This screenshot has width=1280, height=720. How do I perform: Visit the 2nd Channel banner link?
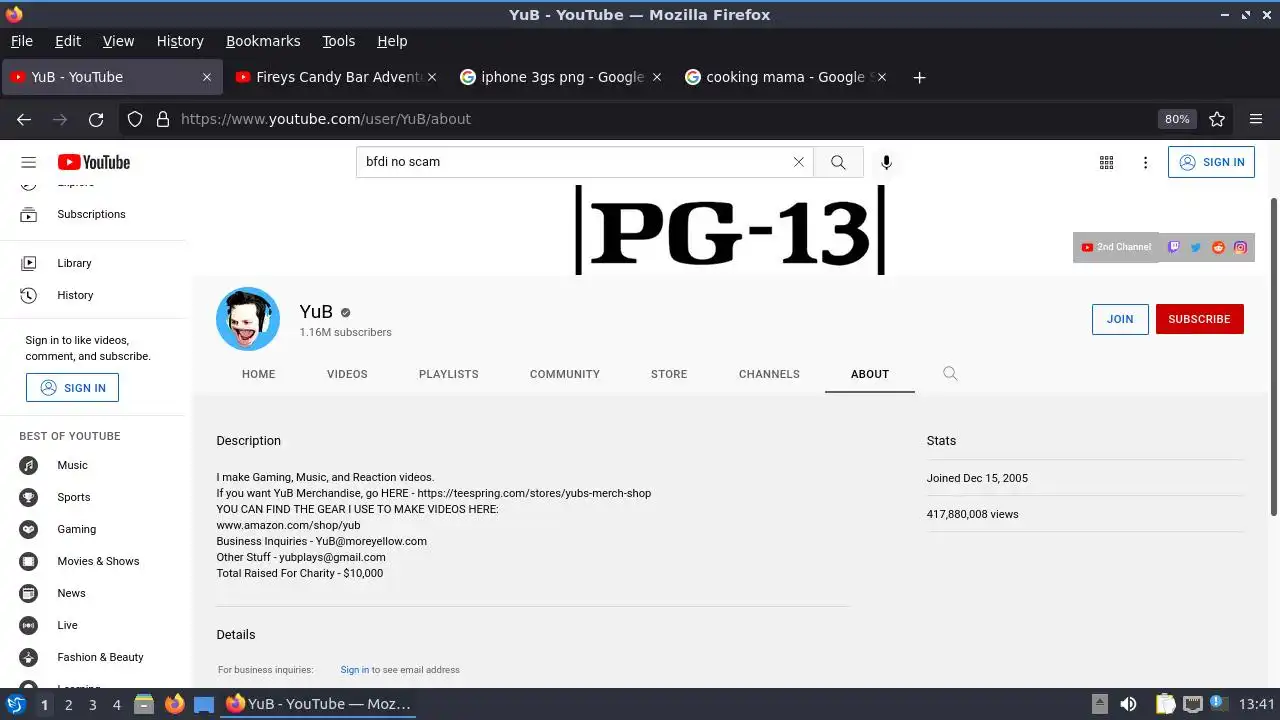click(1116, 247)
